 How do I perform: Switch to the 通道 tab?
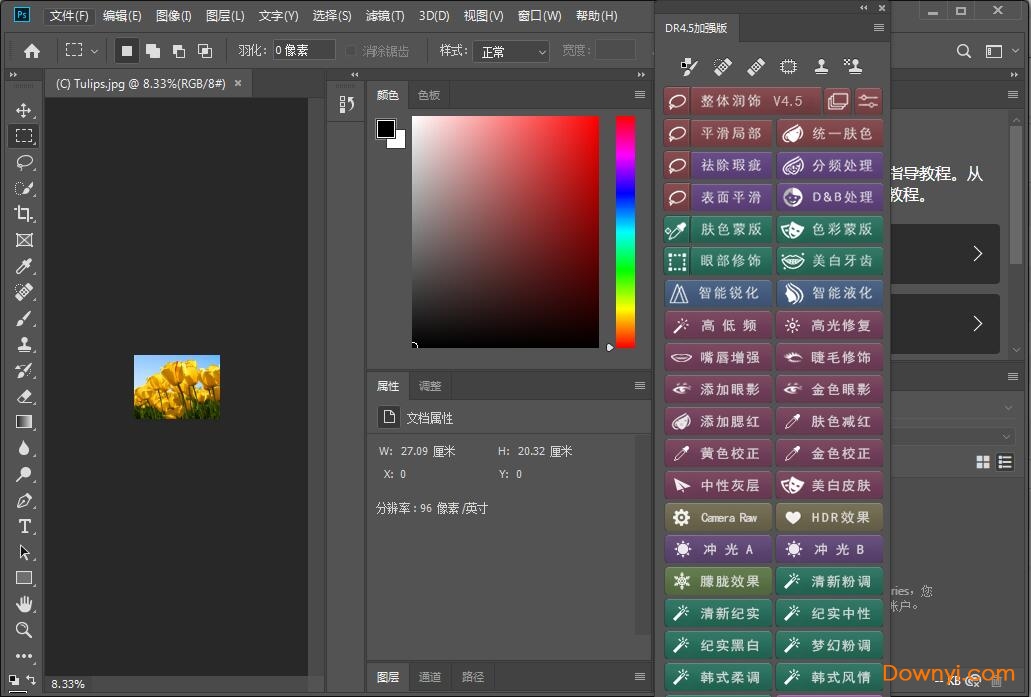(430, 677)
